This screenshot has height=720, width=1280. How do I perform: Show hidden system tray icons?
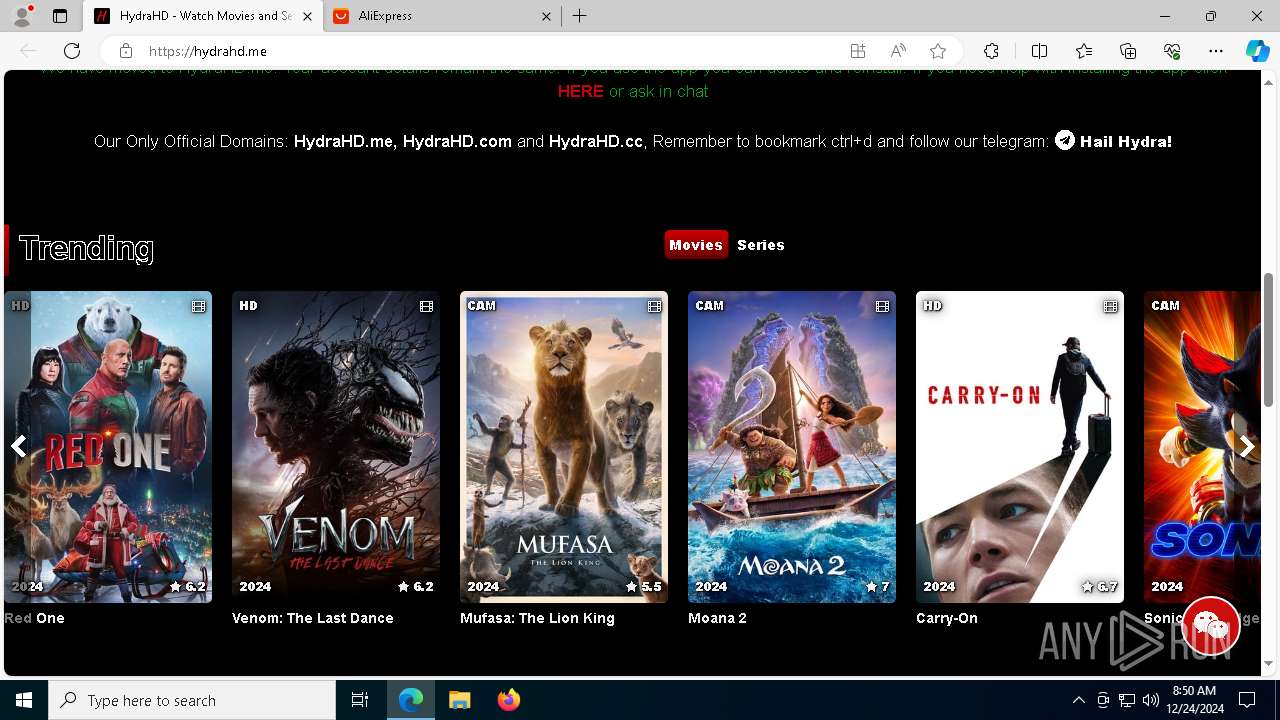(1078, 700)
